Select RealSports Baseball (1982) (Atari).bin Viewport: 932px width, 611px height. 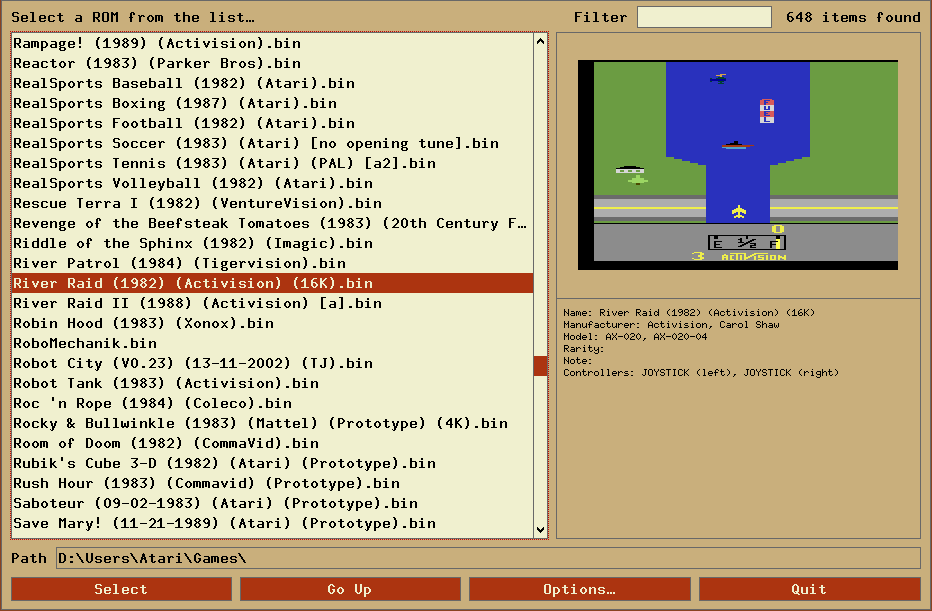[272, 83]
